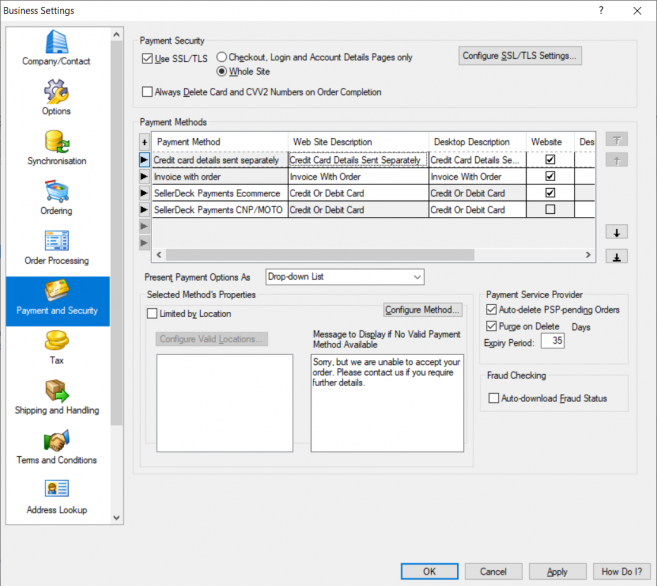Open the Terms and Conditions icon
Image resolution: width=657 pixels, height=586 pixels.
point(56,442)
